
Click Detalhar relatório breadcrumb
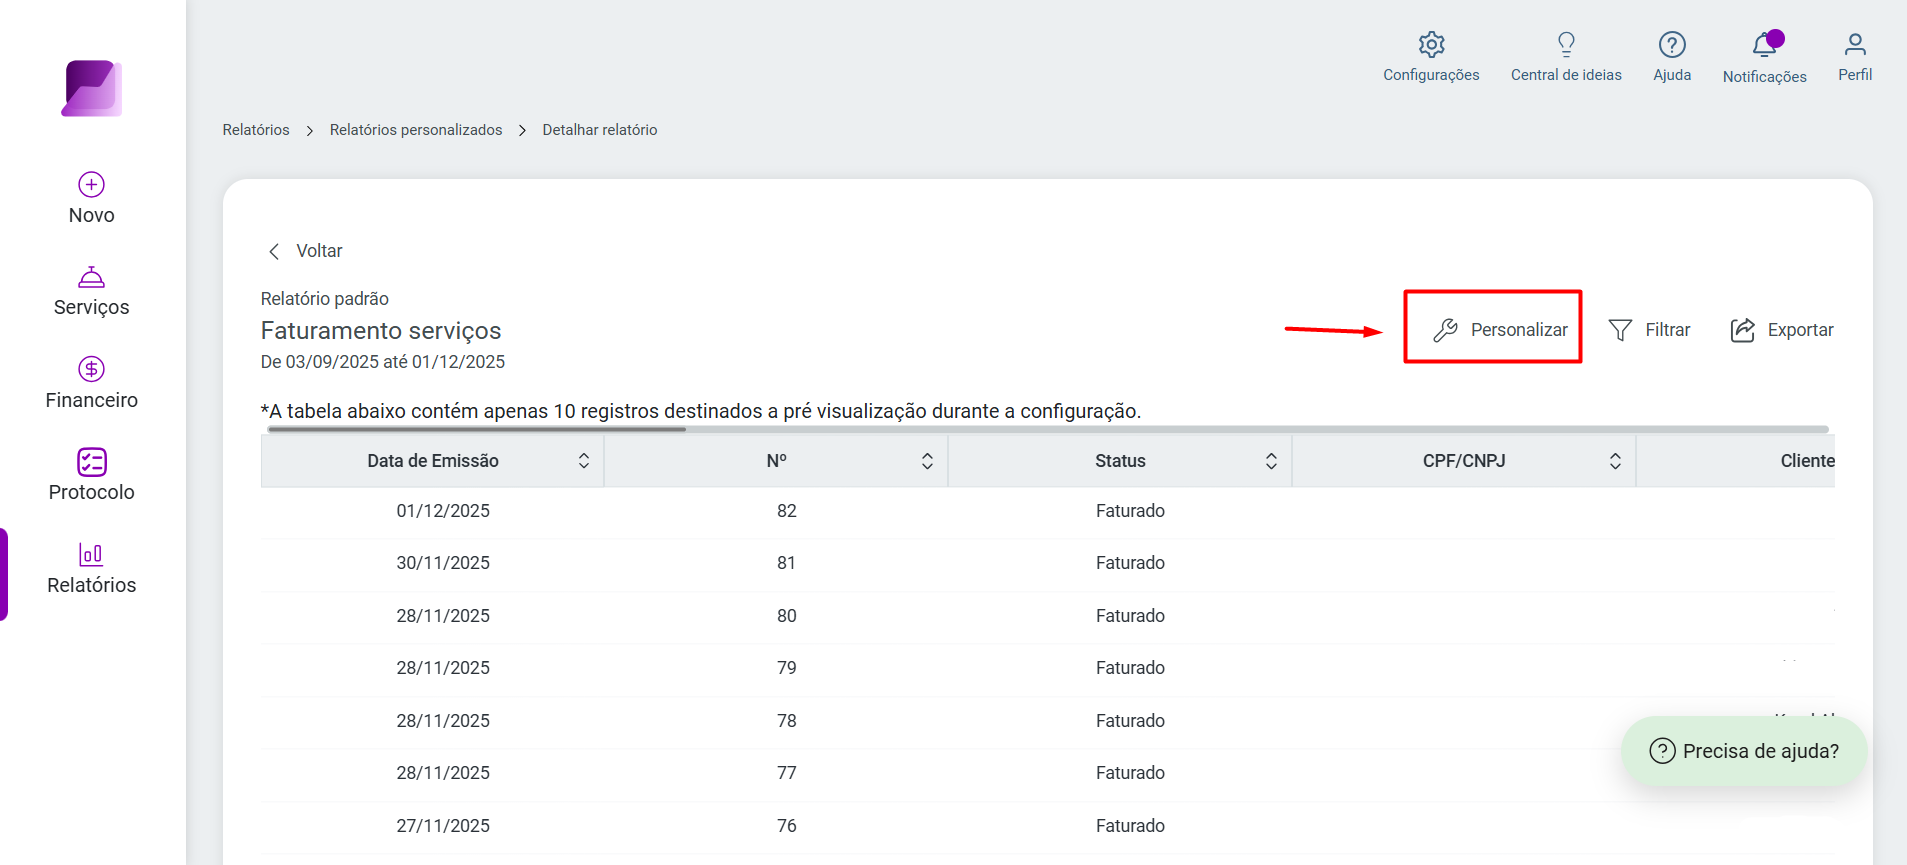600,130
